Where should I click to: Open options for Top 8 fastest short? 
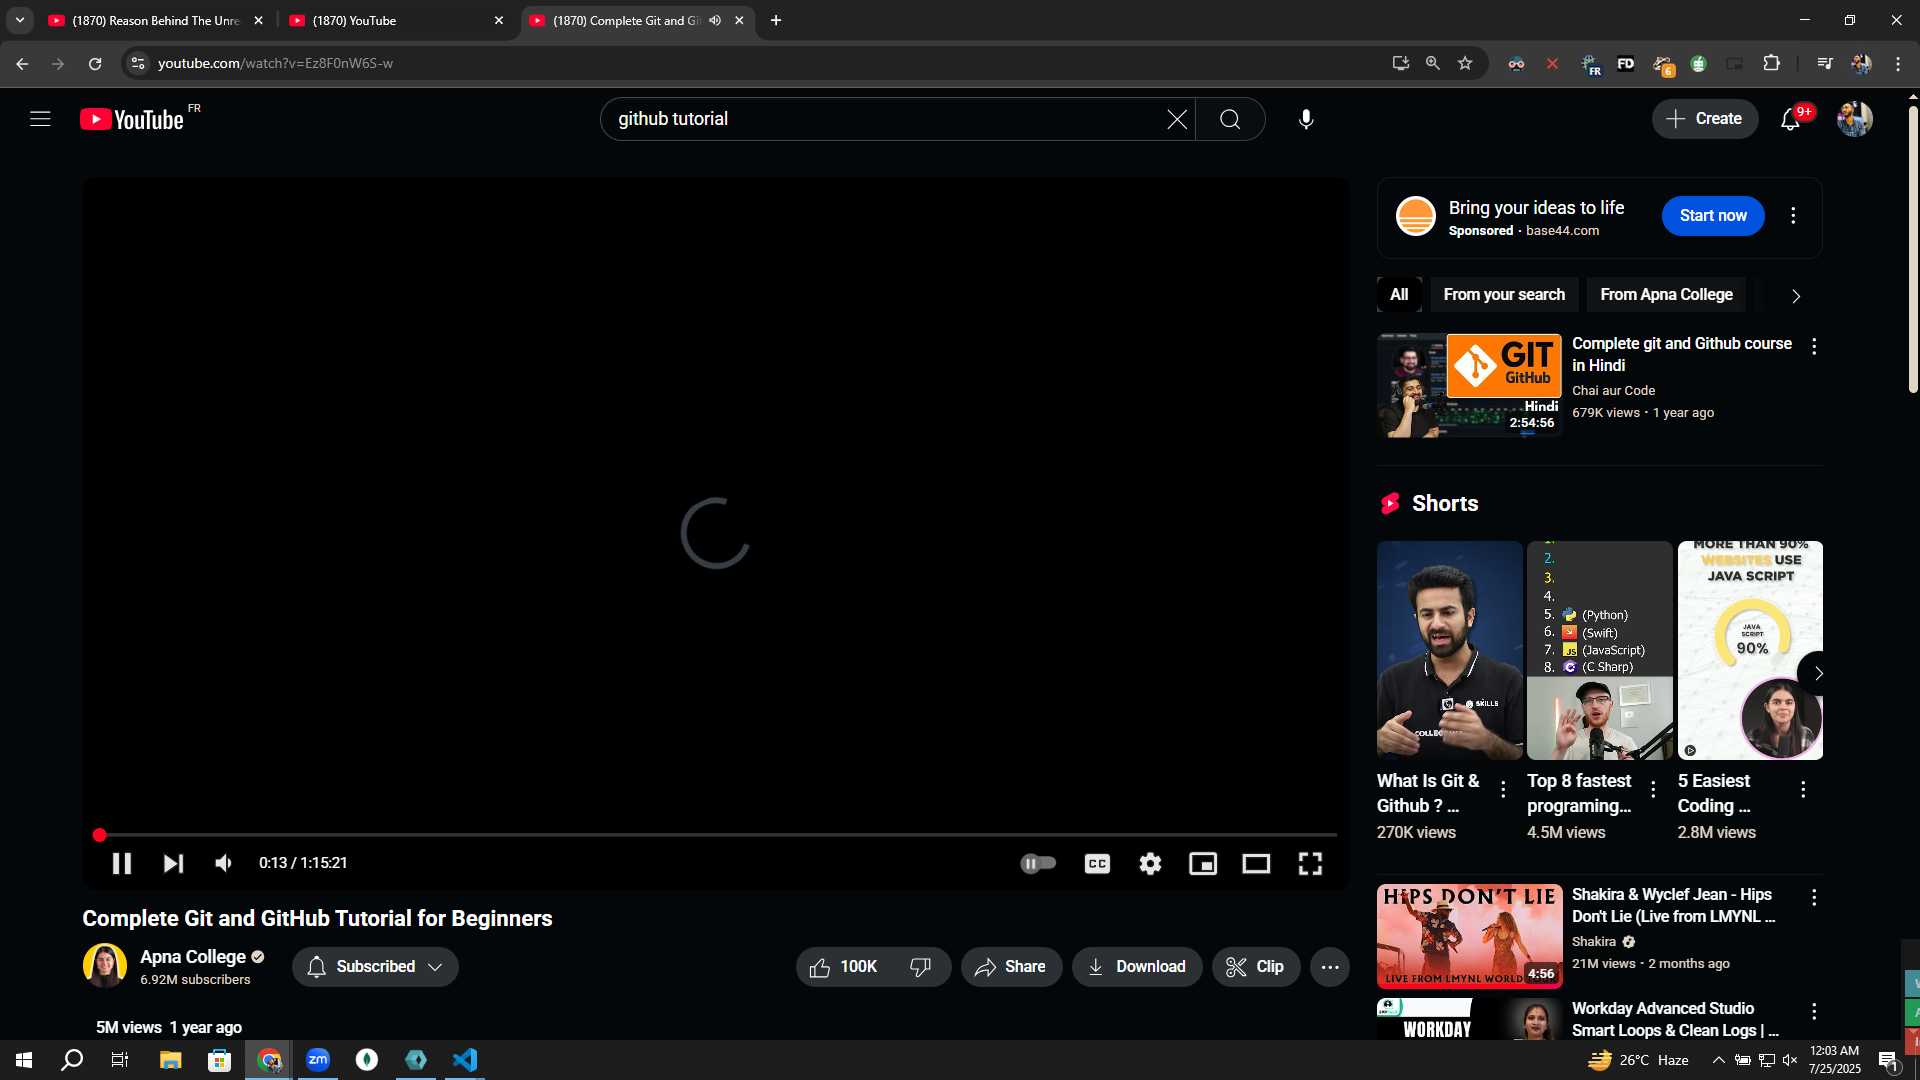coord(1653,790)
